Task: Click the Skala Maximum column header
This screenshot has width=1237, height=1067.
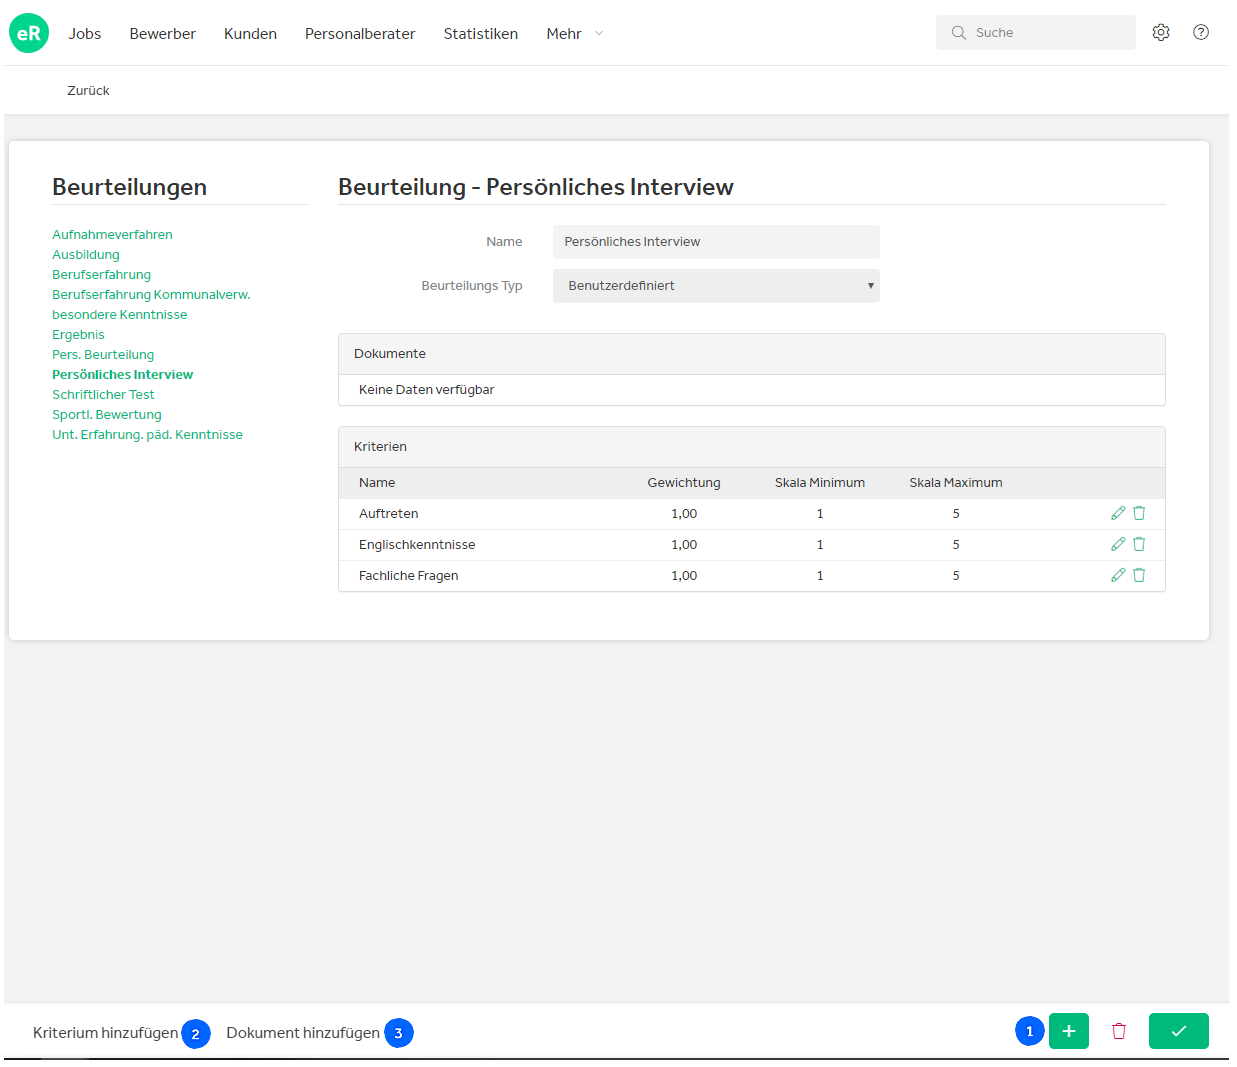Action: [x=956, y=483]
